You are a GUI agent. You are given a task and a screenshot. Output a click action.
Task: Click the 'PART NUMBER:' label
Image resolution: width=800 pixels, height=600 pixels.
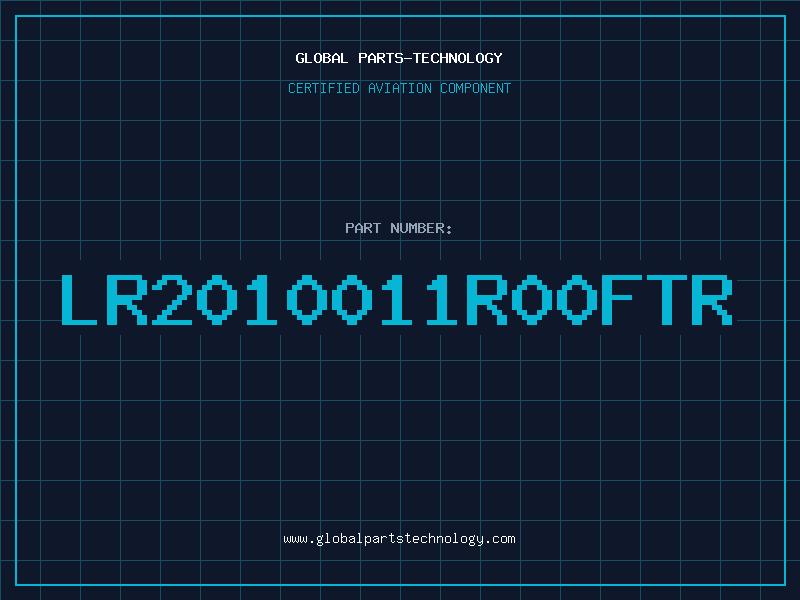point(399,228)
